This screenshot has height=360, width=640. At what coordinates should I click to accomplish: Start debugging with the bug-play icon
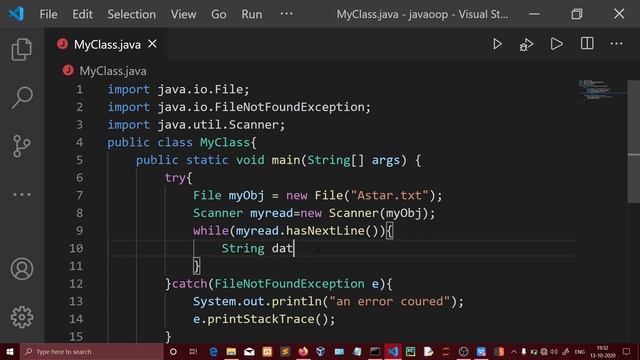pos(526,44)
